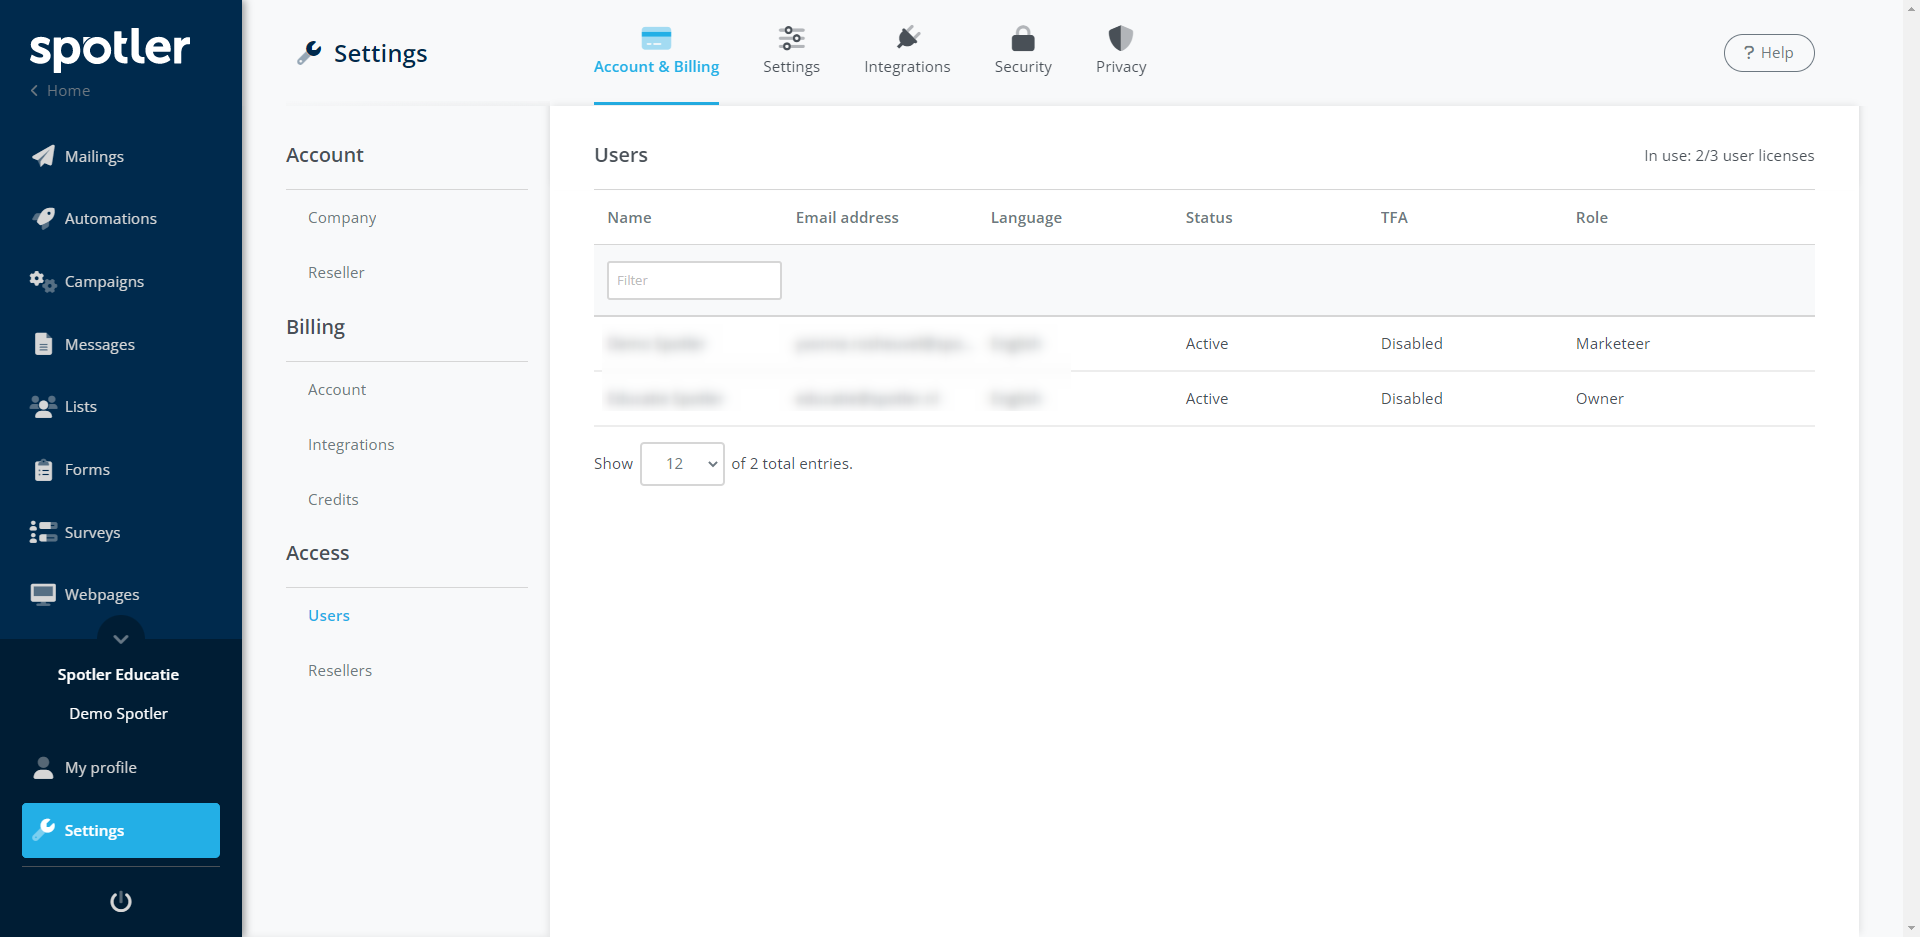Image resolution: width=1920 pixels, height=937 pixels.
Task: Click the page vertical scrollbar
Action: pos(1911,468)
